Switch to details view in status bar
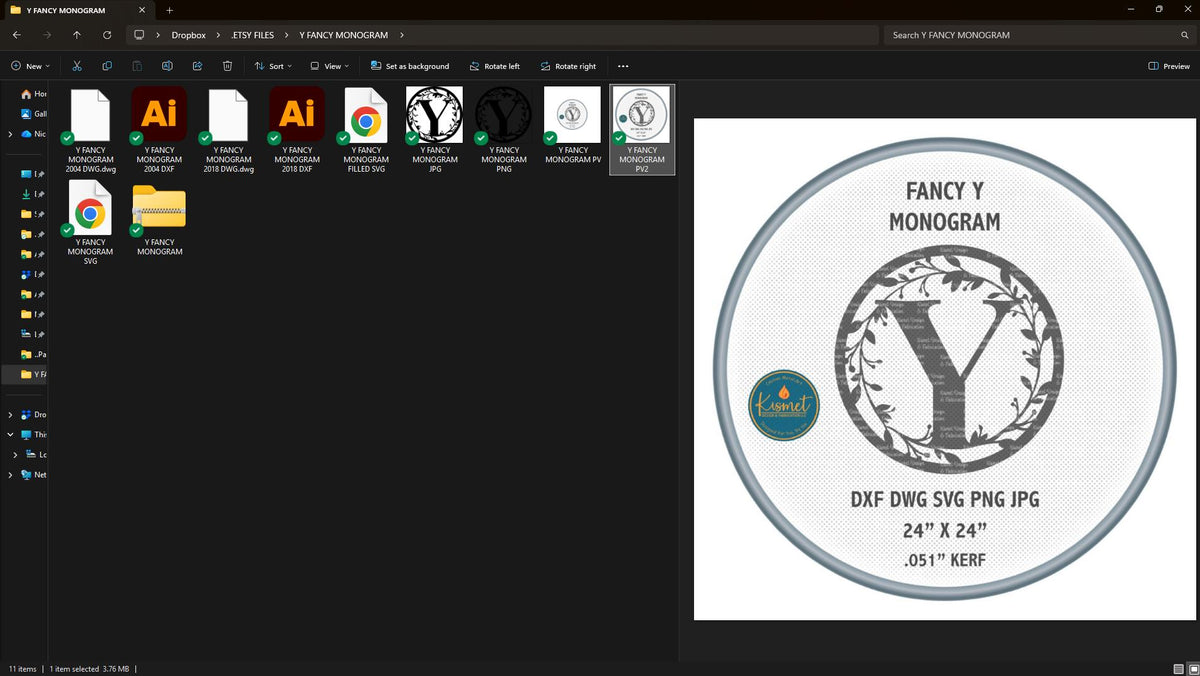This screenshot has width=1200, height=676. click(1178, 668)
